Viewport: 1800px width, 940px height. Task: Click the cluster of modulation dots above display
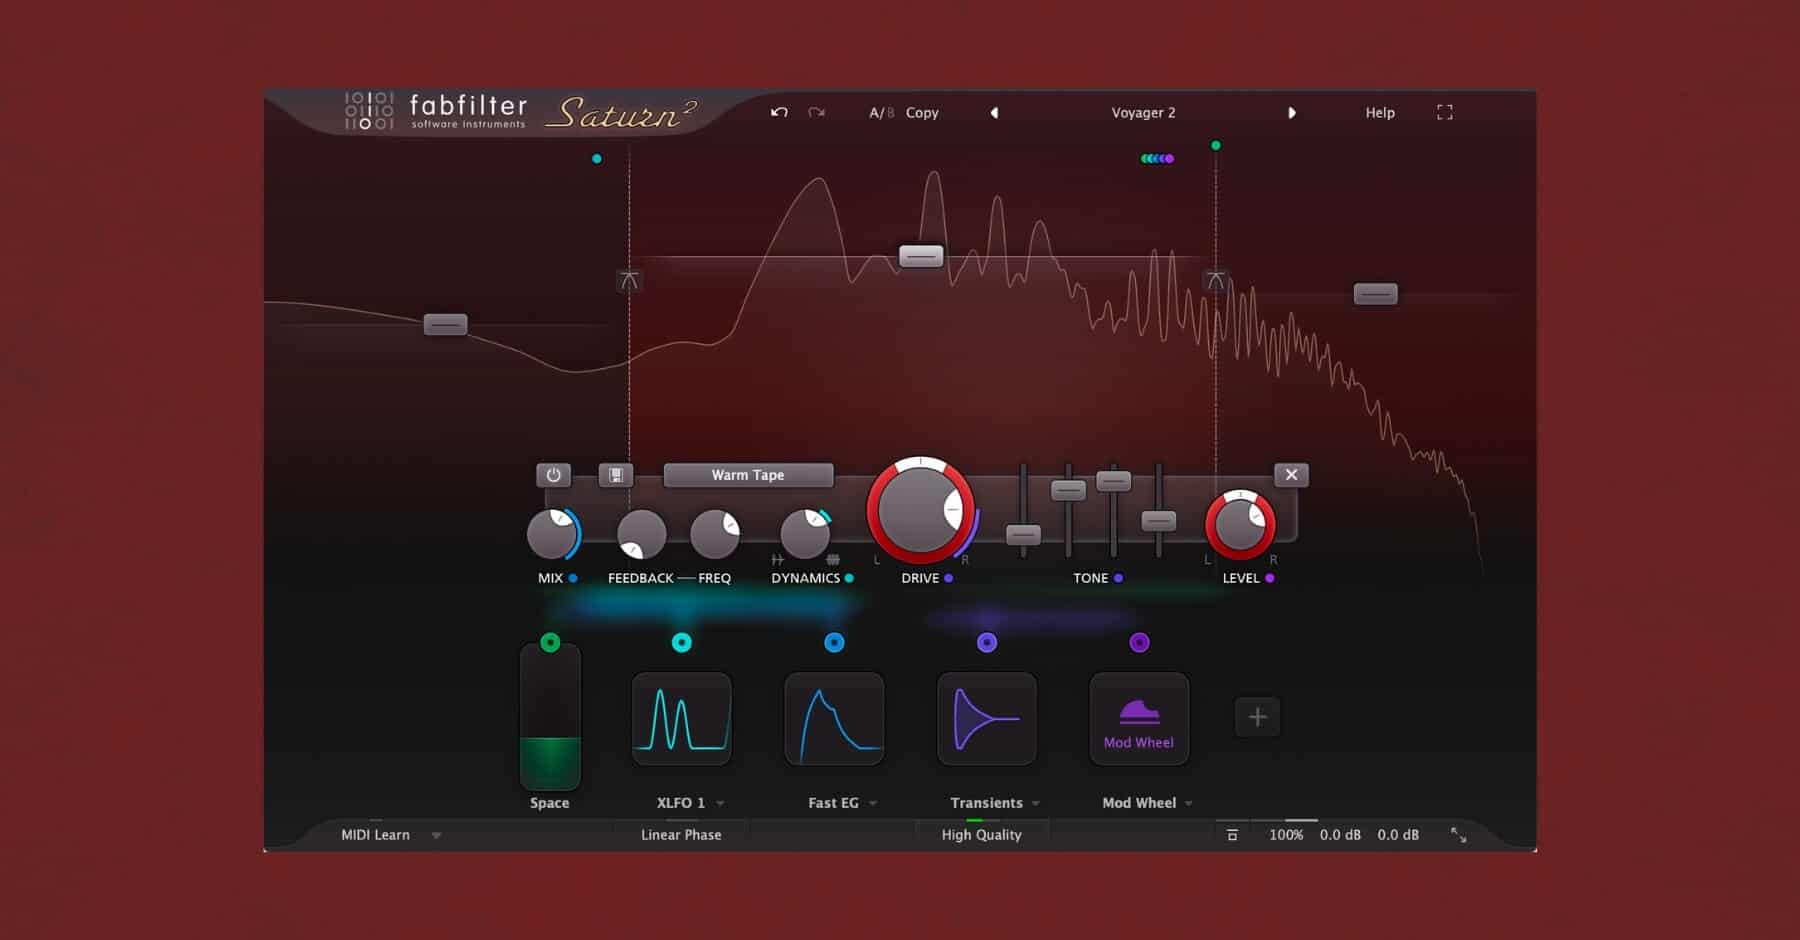pyautogui.click(x=1157, y=158)
